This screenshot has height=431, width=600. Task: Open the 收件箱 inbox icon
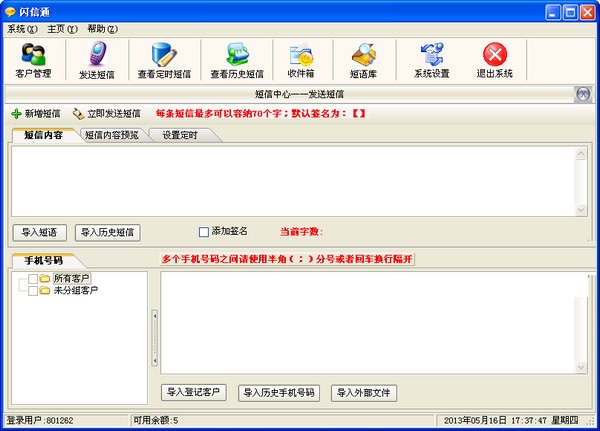pos(301,56)
